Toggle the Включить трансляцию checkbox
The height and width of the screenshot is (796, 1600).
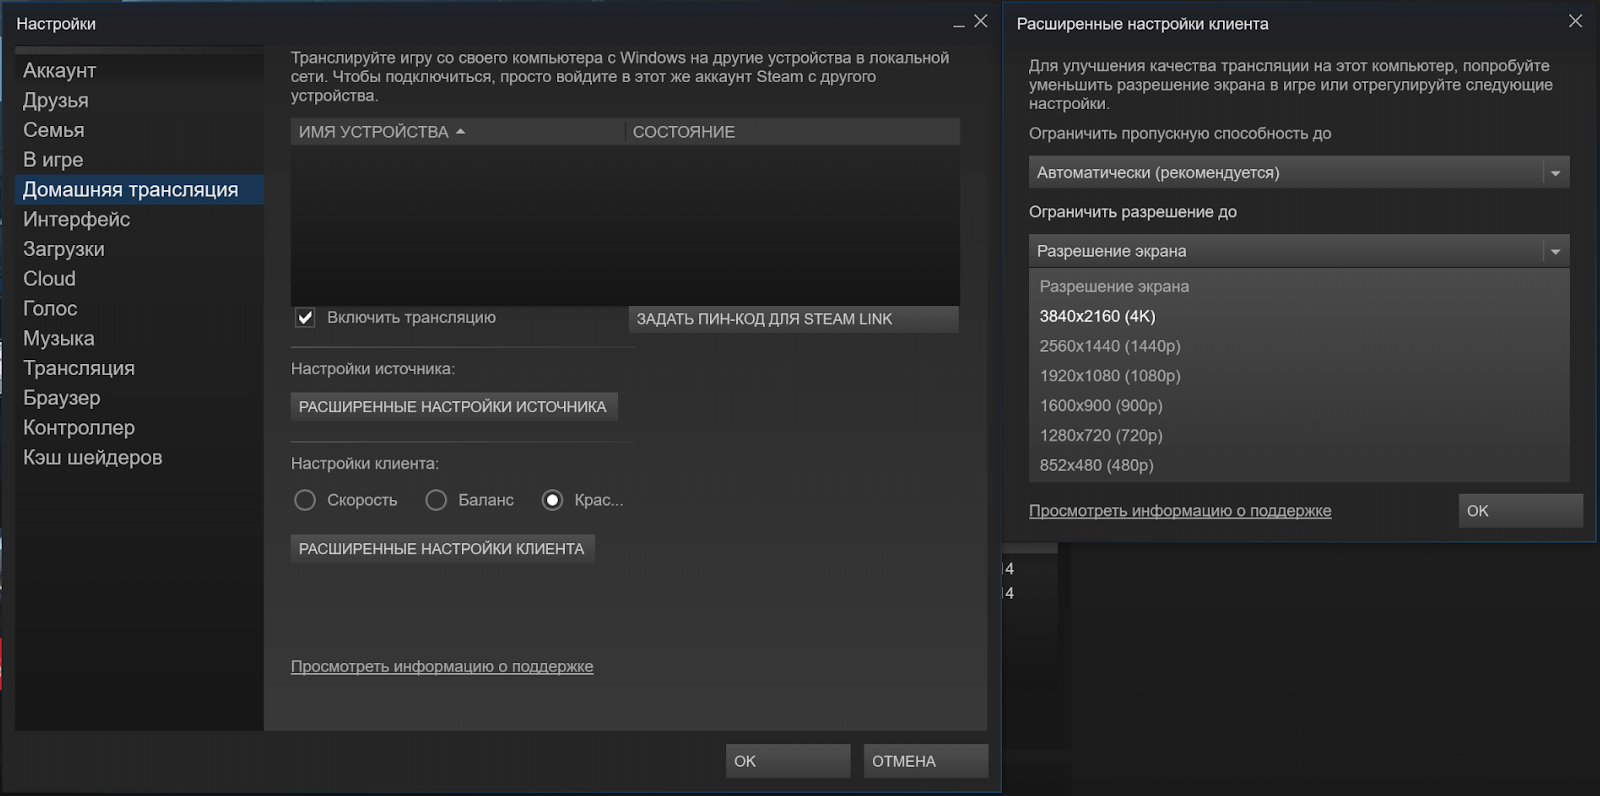point(305,318)
